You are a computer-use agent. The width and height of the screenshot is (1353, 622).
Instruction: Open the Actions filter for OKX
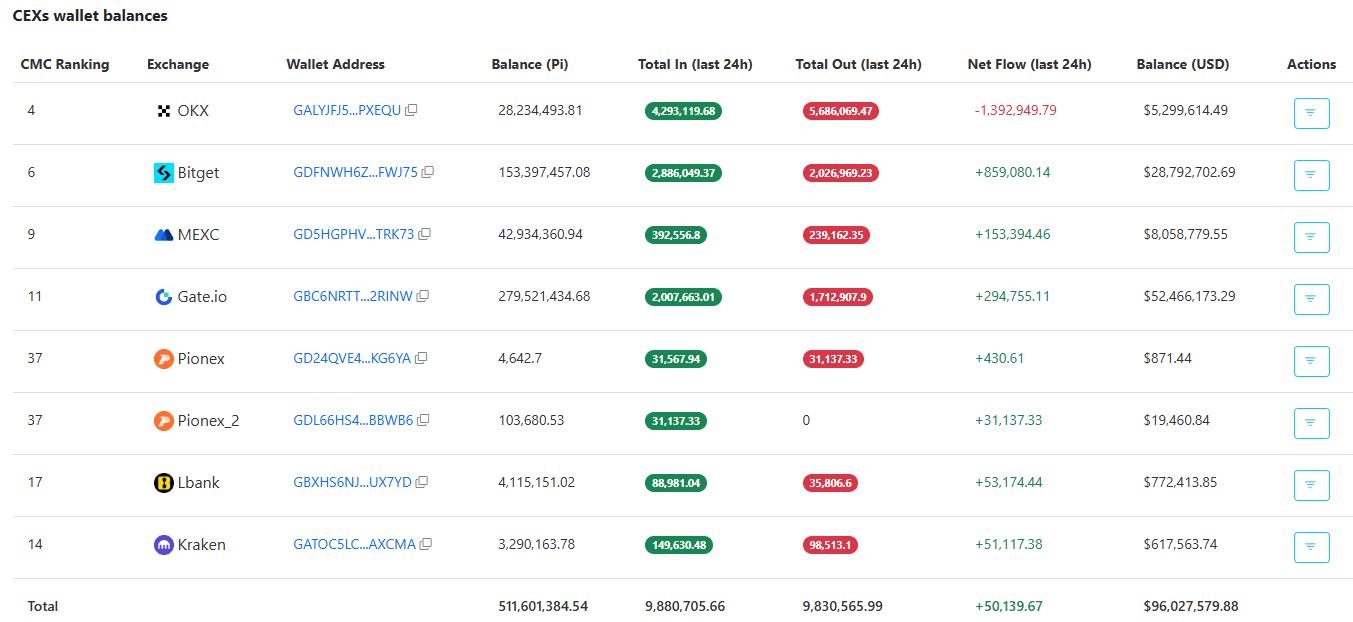click(x=1311, y=113)
